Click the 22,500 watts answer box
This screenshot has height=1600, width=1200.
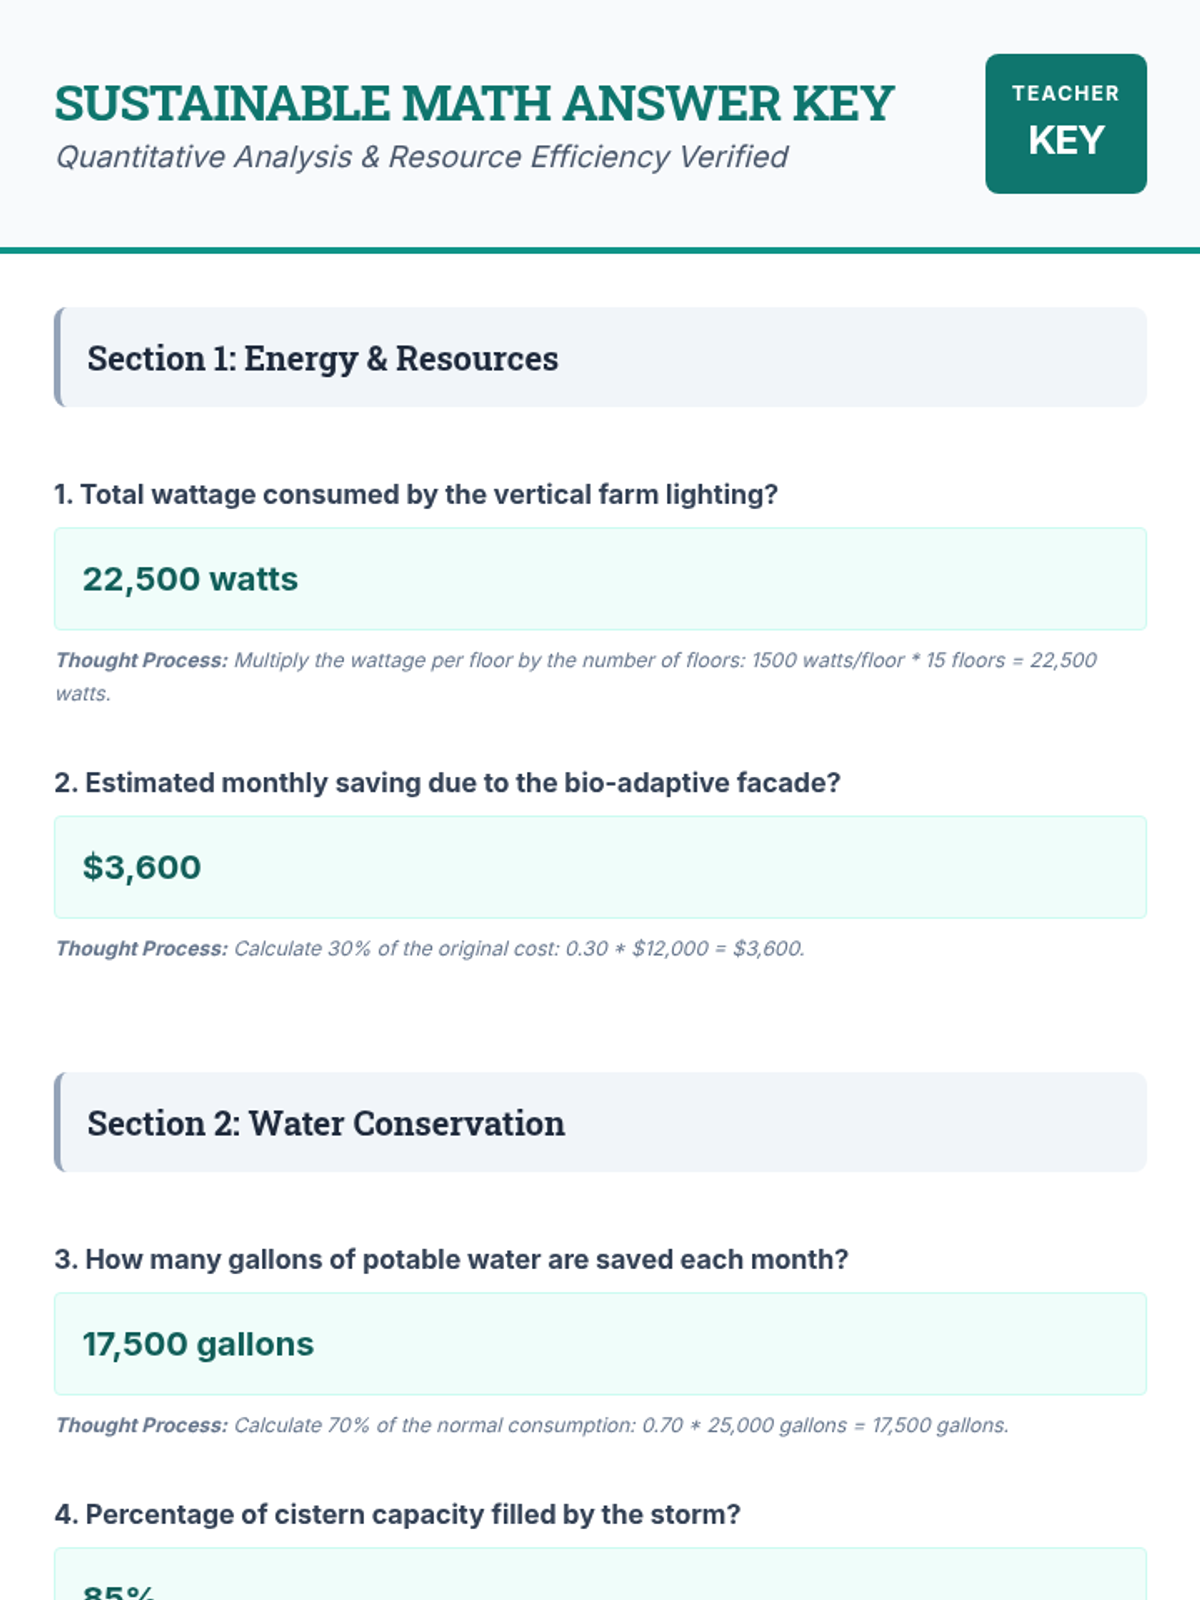coord(600,579)
